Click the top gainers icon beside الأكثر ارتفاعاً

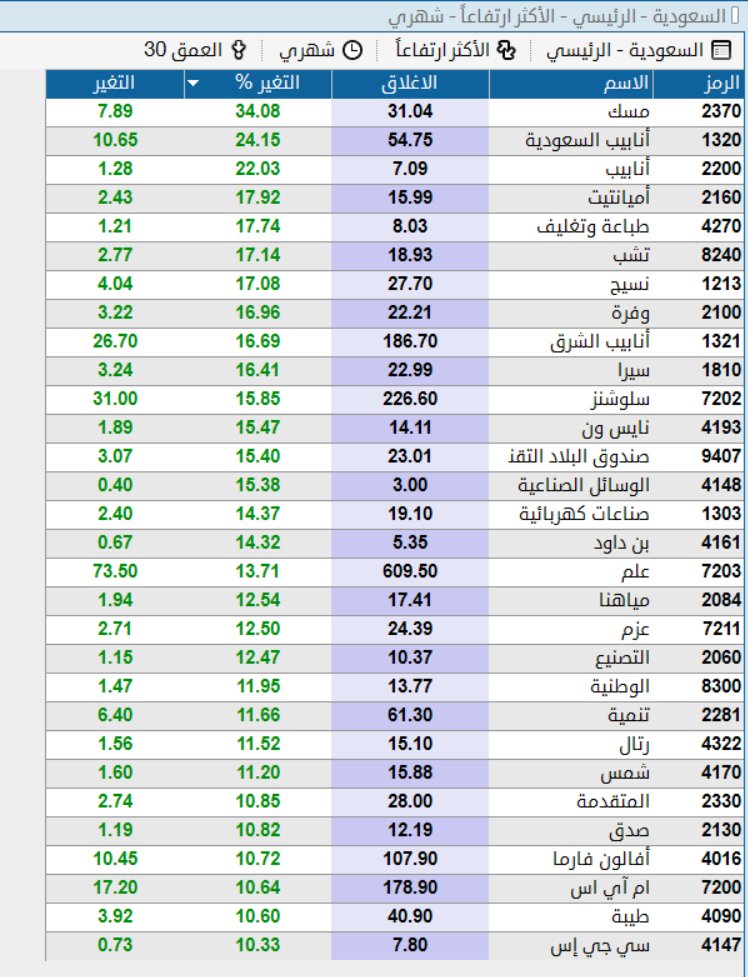click(x=507, y=50)
